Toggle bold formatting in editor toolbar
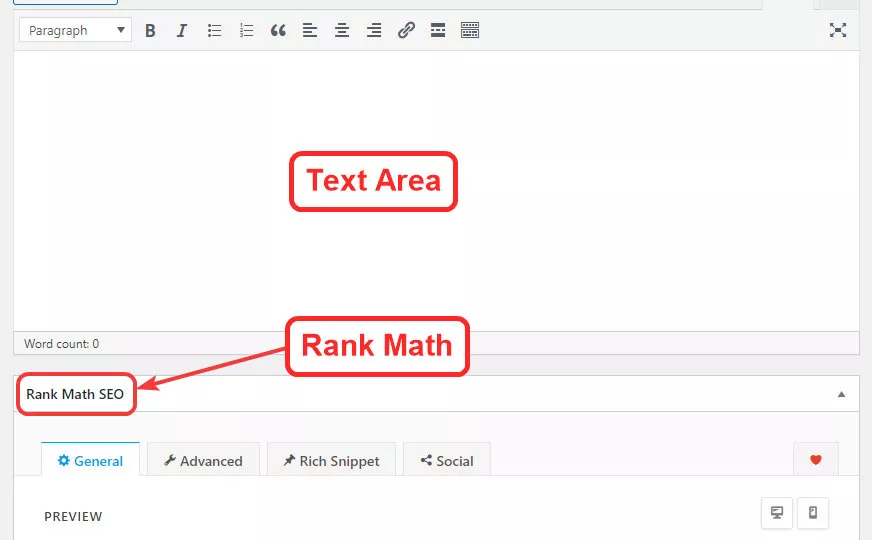Screen dimensions: 872x540 (150, 30)
